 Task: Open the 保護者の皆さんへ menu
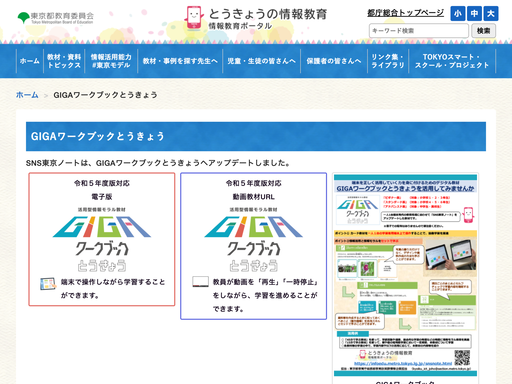(334, 61)
